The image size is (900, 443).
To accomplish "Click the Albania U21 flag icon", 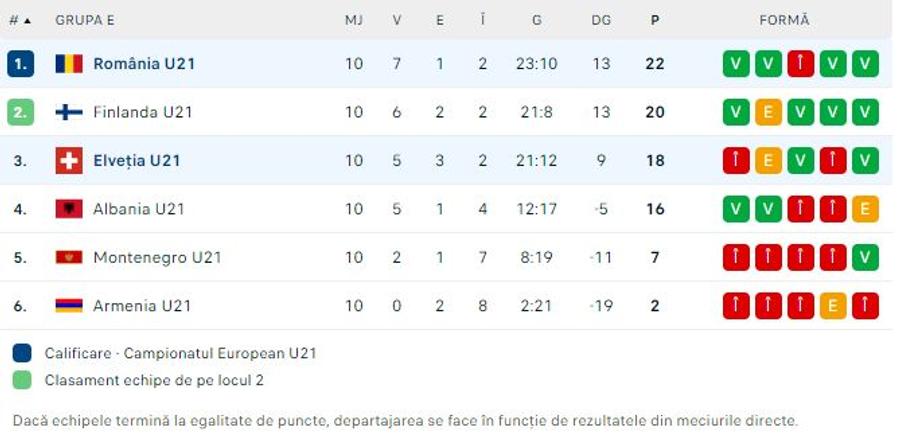I will [69, 209].
